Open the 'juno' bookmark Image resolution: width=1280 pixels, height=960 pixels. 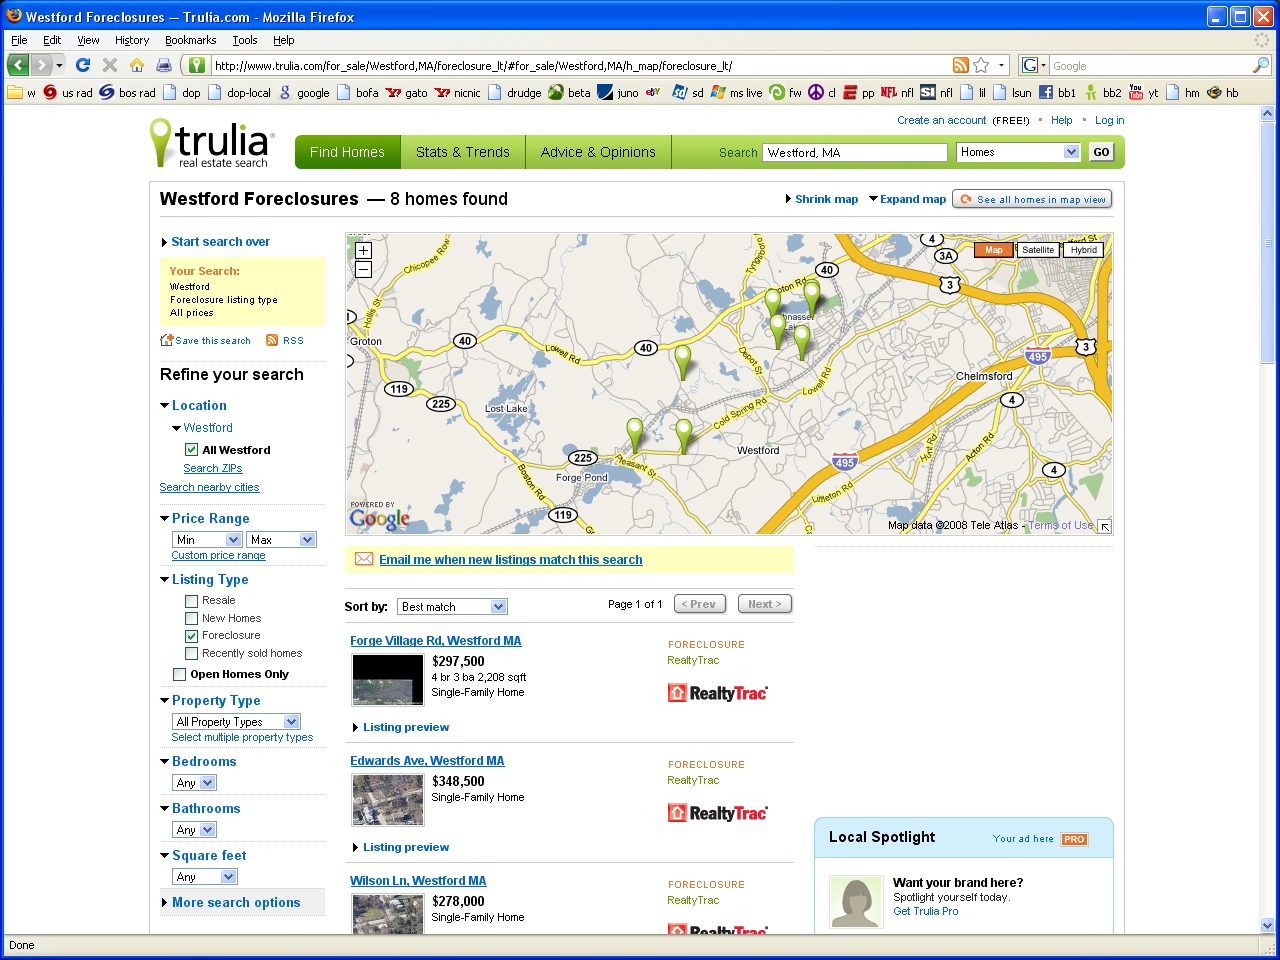(x=619, y=92)
